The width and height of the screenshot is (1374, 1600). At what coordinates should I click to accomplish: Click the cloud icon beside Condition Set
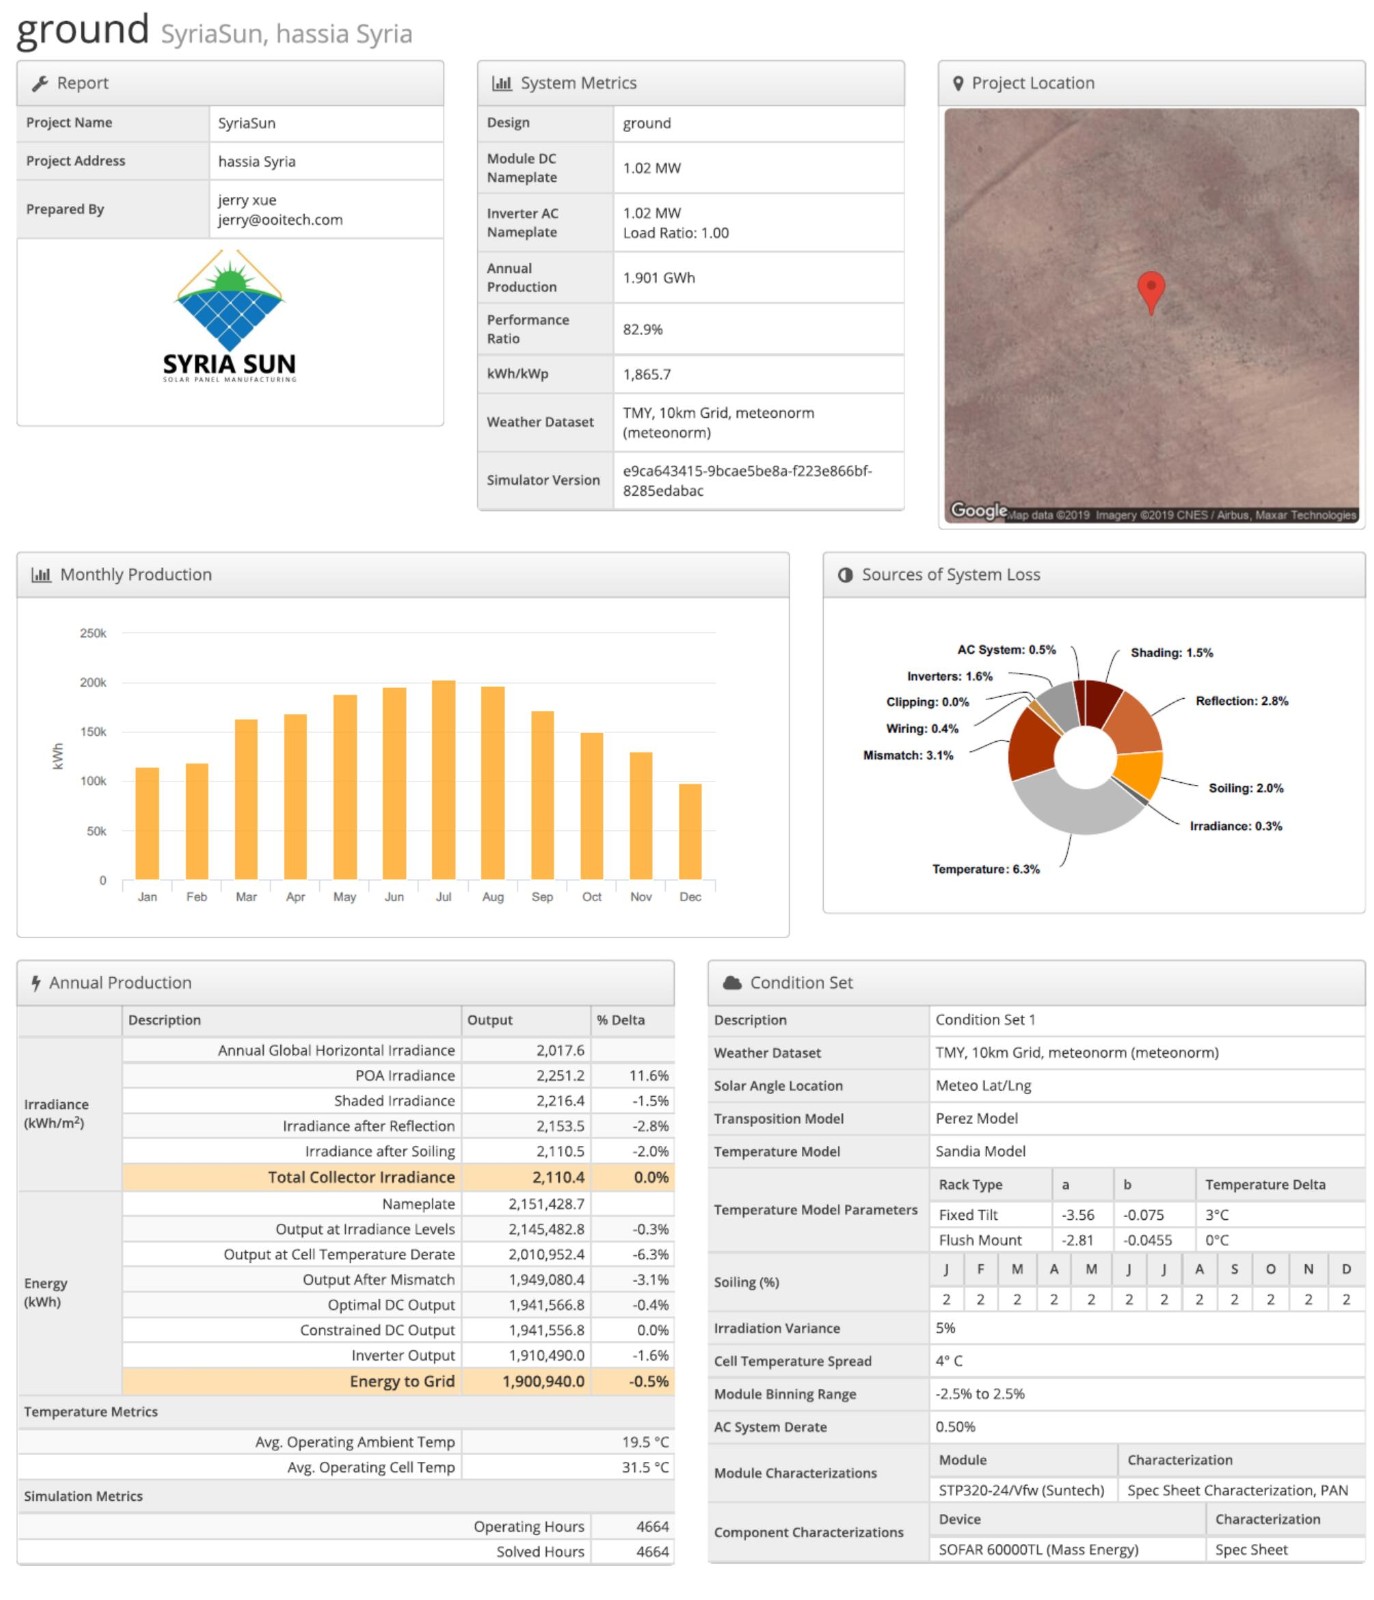[x=732, y=983]
